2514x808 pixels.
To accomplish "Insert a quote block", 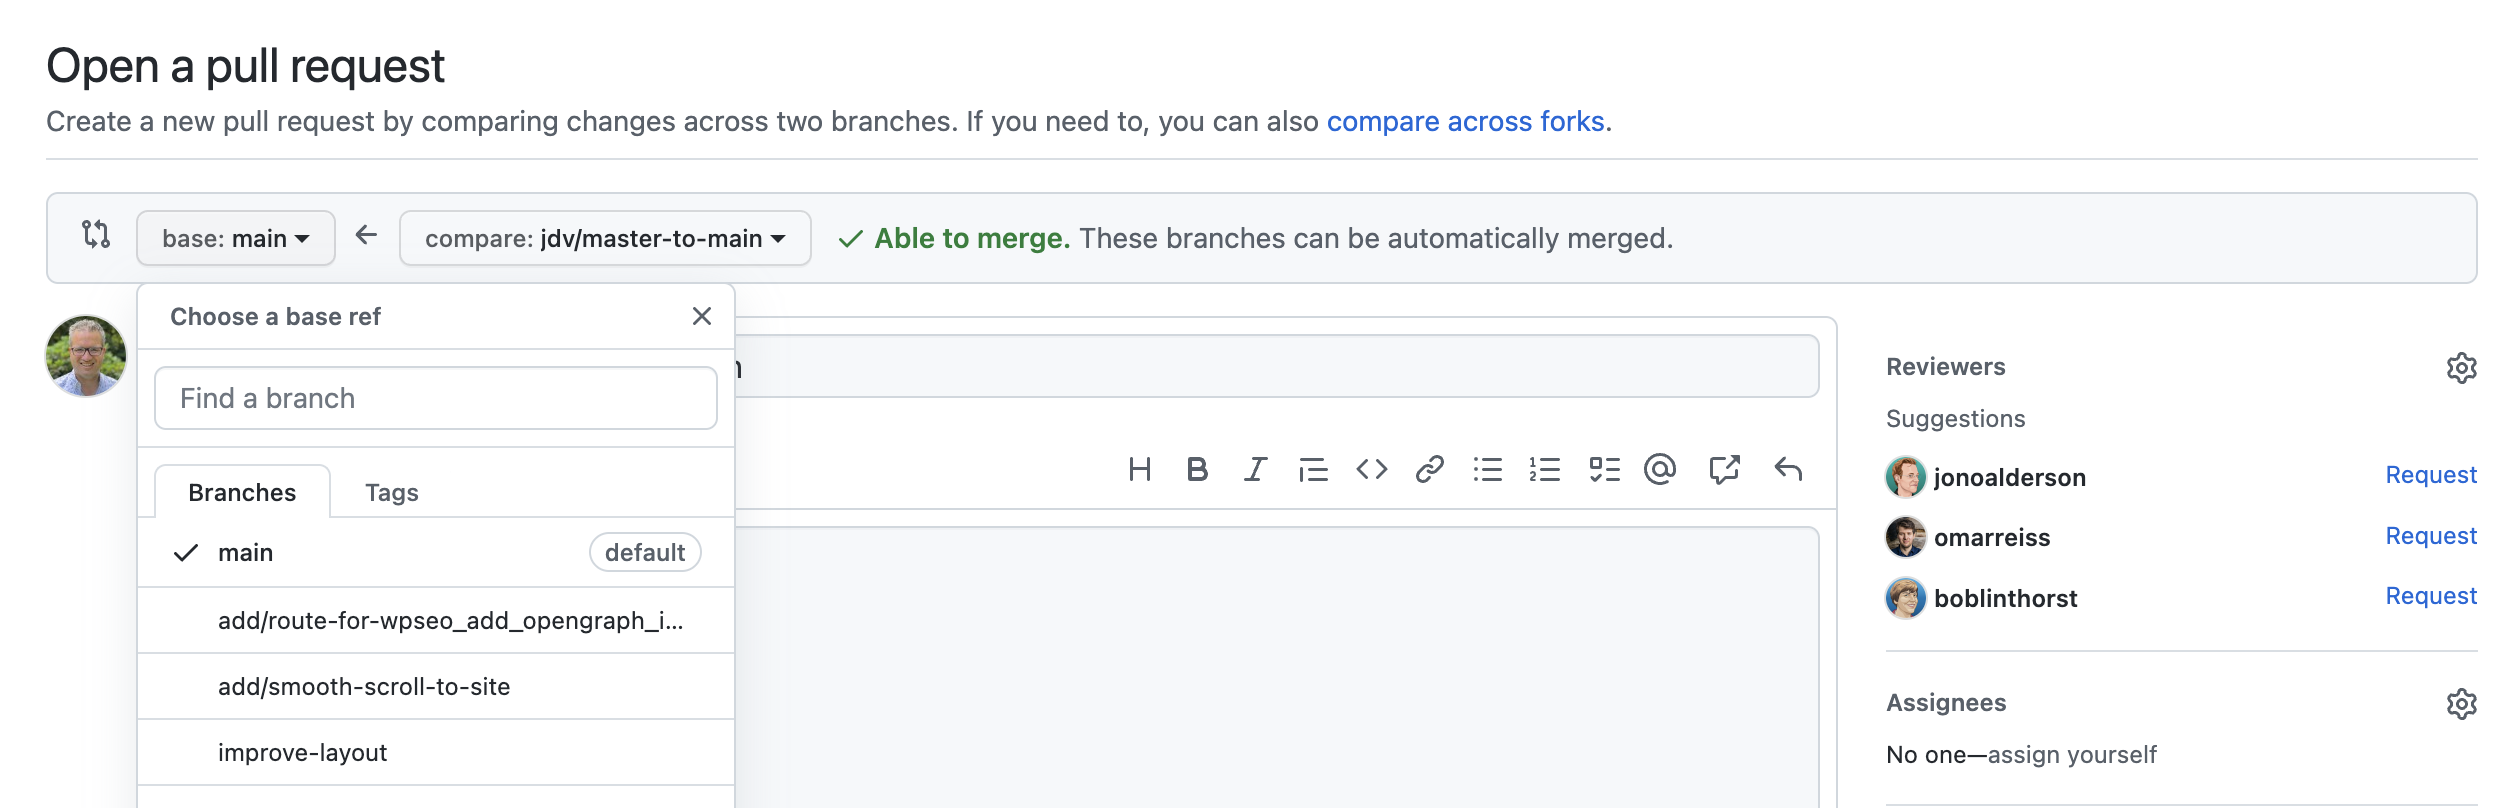I will (1314, 468).
